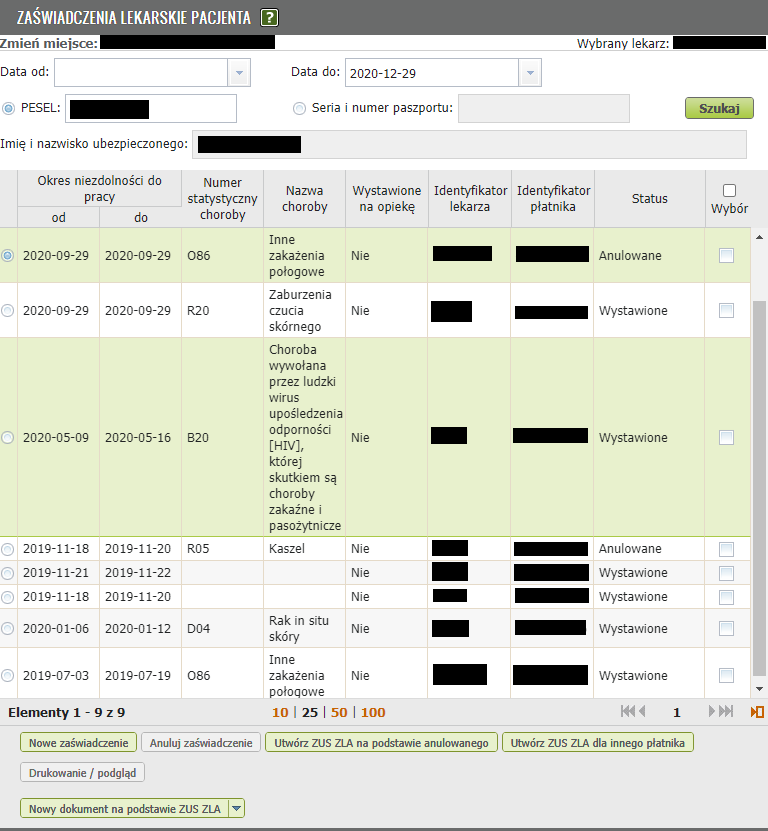Image resolution: width=768 pixels, height=831 pixels.
Task: Click the 2020-05-16 date cell
Action: tap(140, 437)
